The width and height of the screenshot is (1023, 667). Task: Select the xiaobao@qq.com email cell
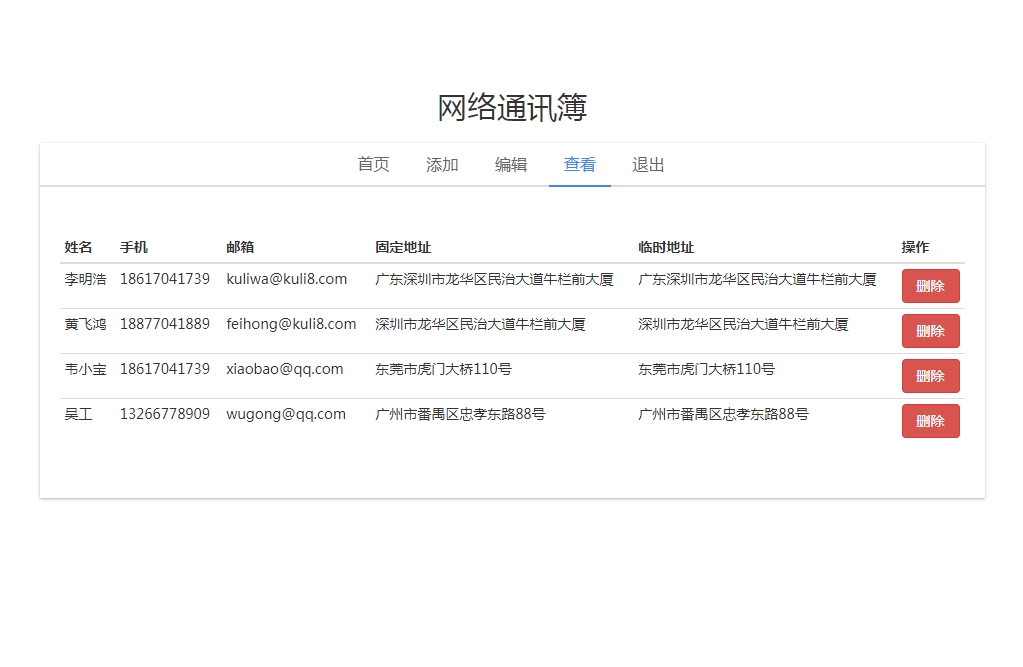tap(285, 369)
